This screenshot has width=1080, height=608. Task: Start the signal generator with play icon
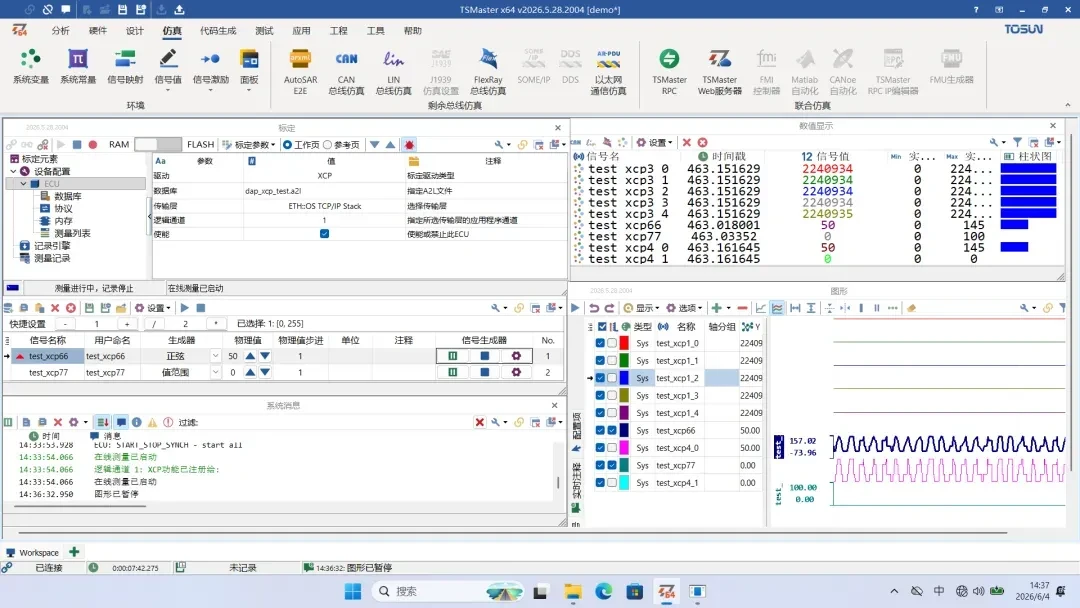tap(185, 308)
